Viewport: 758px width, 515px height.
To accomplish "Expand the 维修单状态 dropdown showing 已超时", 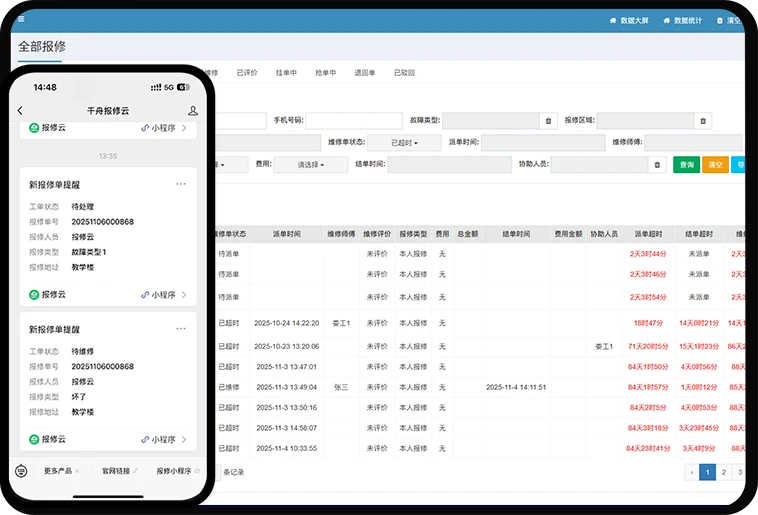I will [x=404, y=143].
